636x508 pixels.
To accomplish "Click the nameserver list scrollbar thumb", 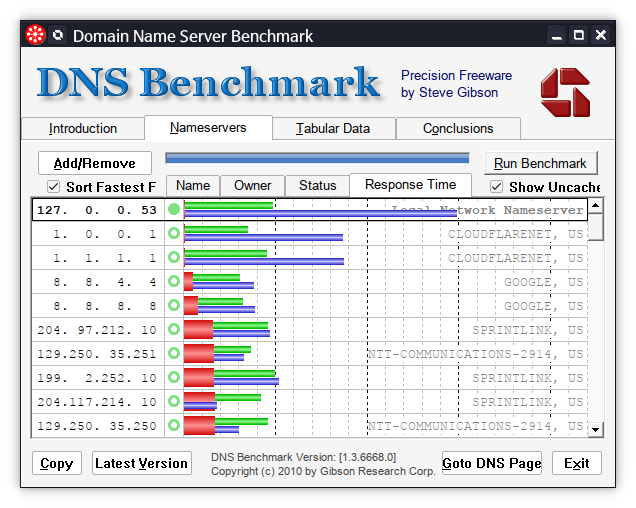I will pyautogui.click(x=595, y=227).
